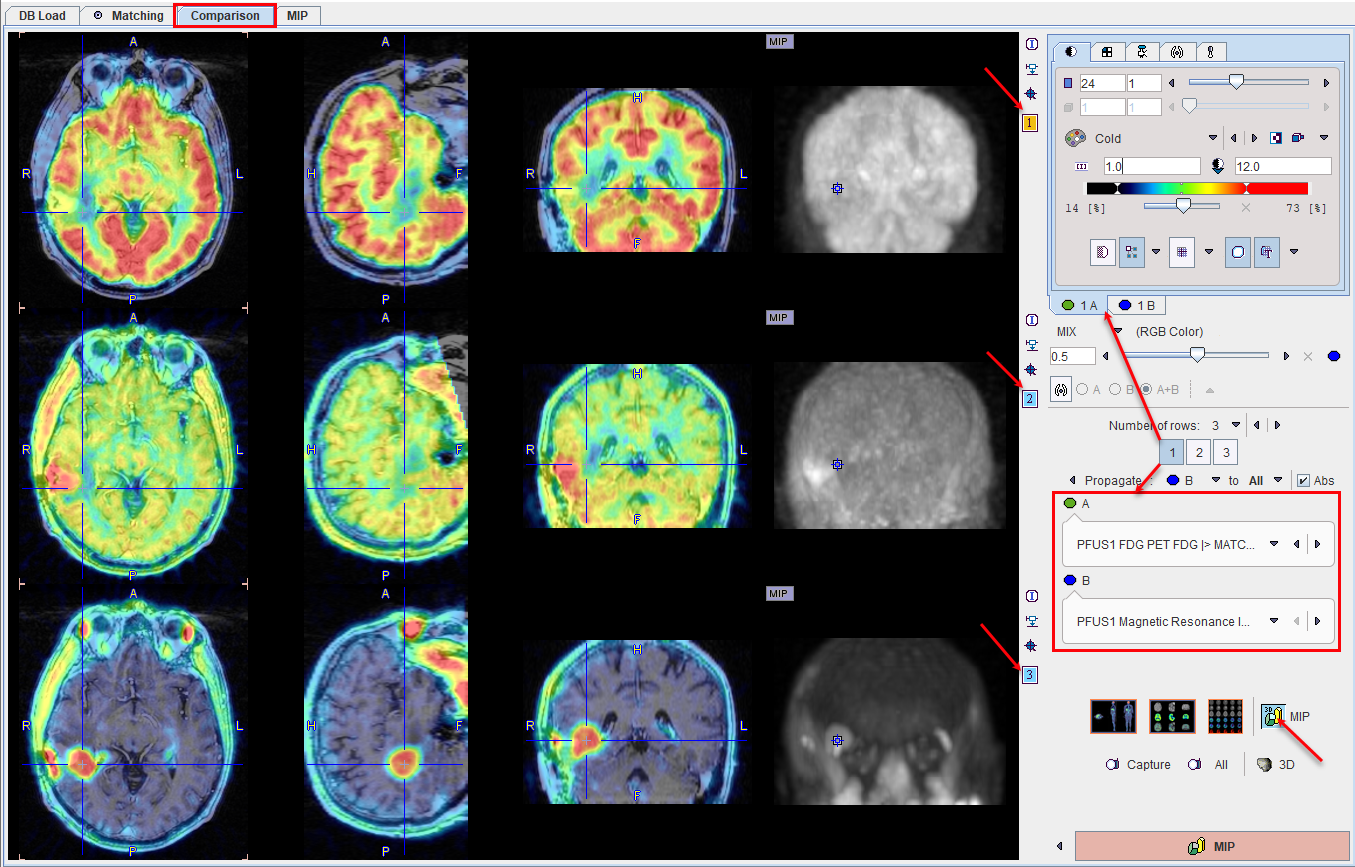Click the lower threshold value field 1.0

click(1152, 166)
